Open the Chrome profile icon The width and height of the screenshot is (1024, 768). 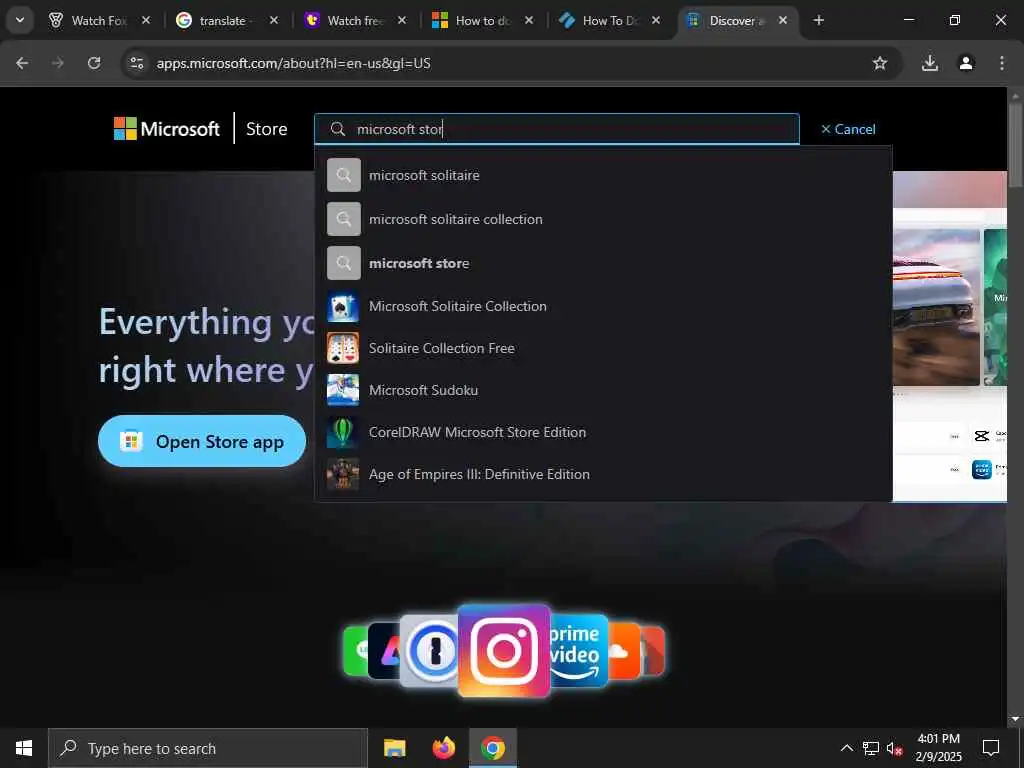(966, 63)
